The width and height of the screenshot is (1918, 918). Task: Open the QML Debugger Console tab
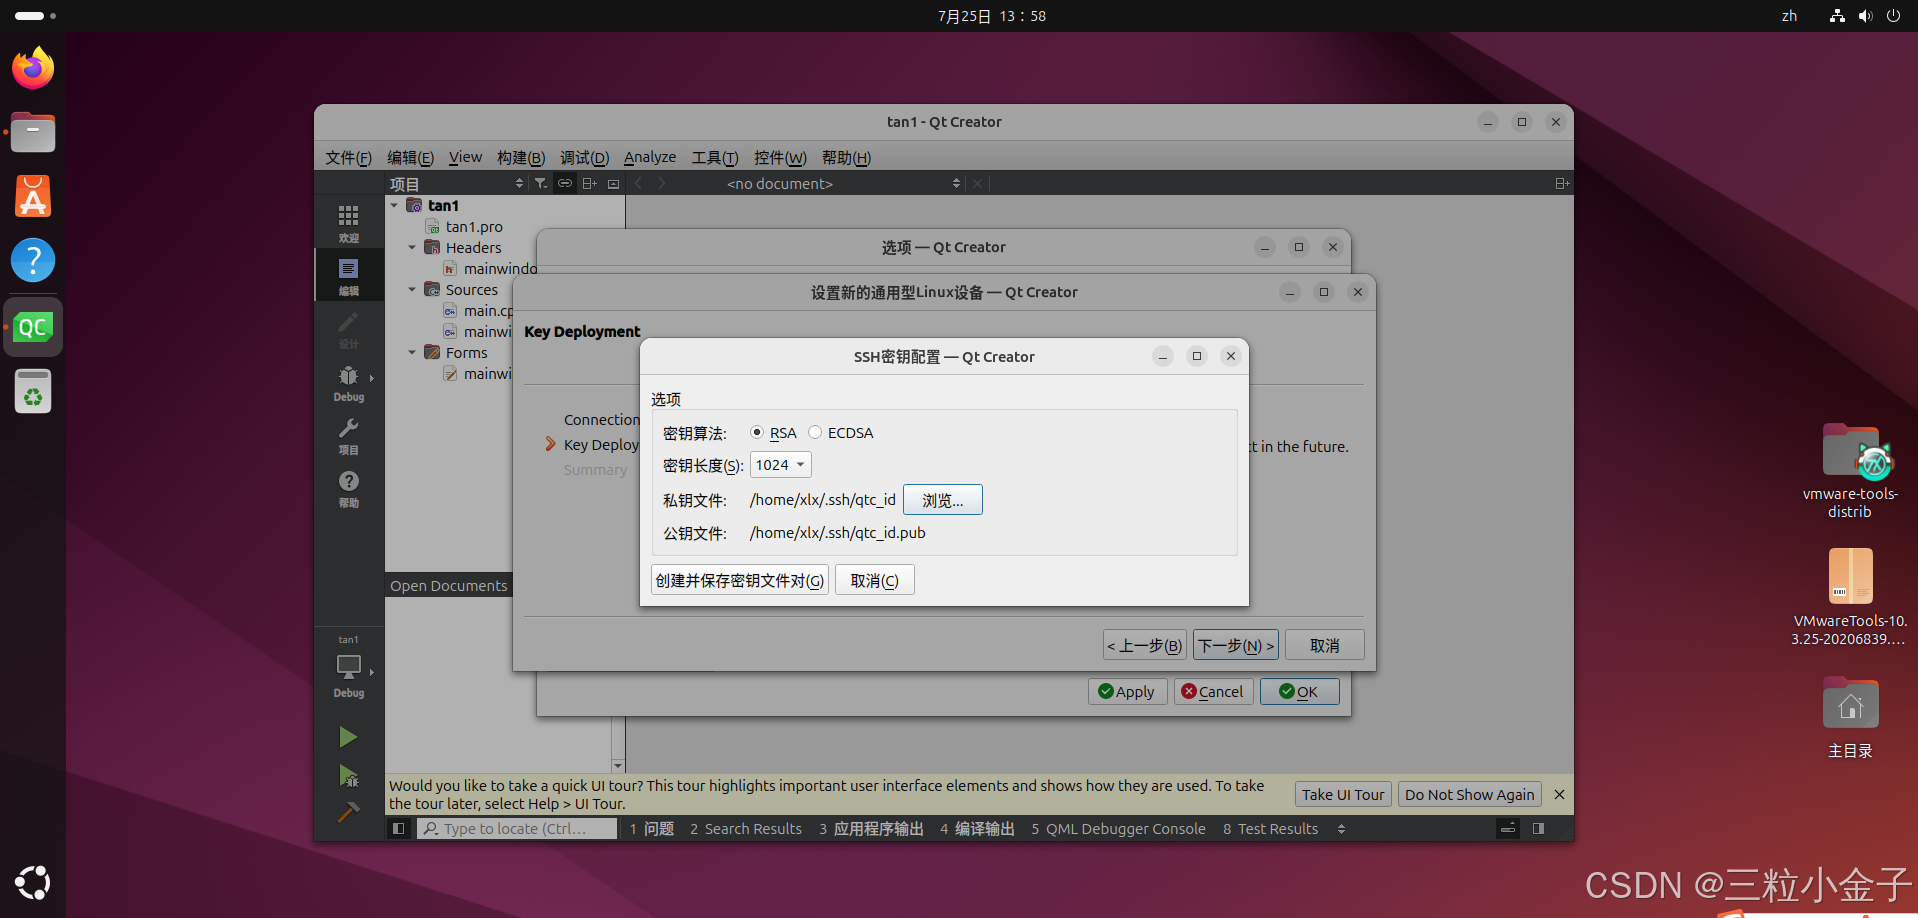pos(1118,828)
